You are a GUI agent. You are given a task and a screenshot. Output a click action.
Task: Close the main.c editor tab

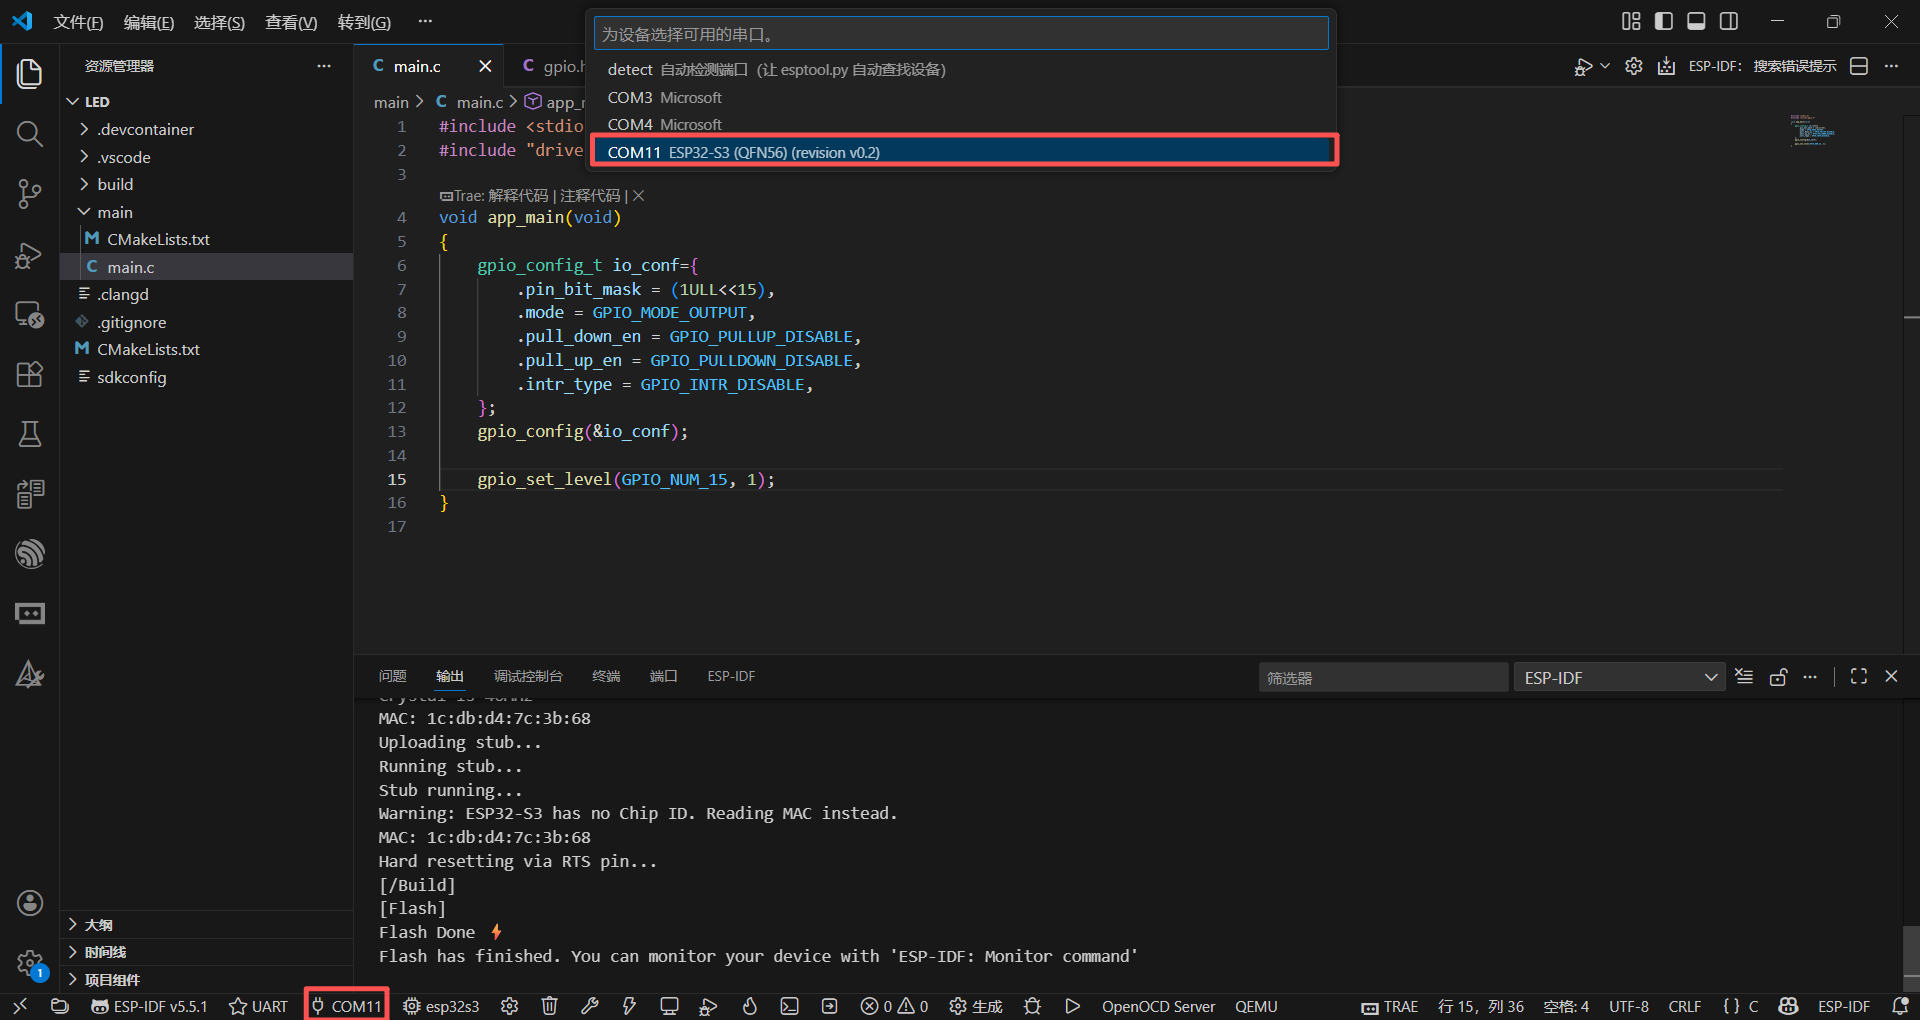click(485, 66)
